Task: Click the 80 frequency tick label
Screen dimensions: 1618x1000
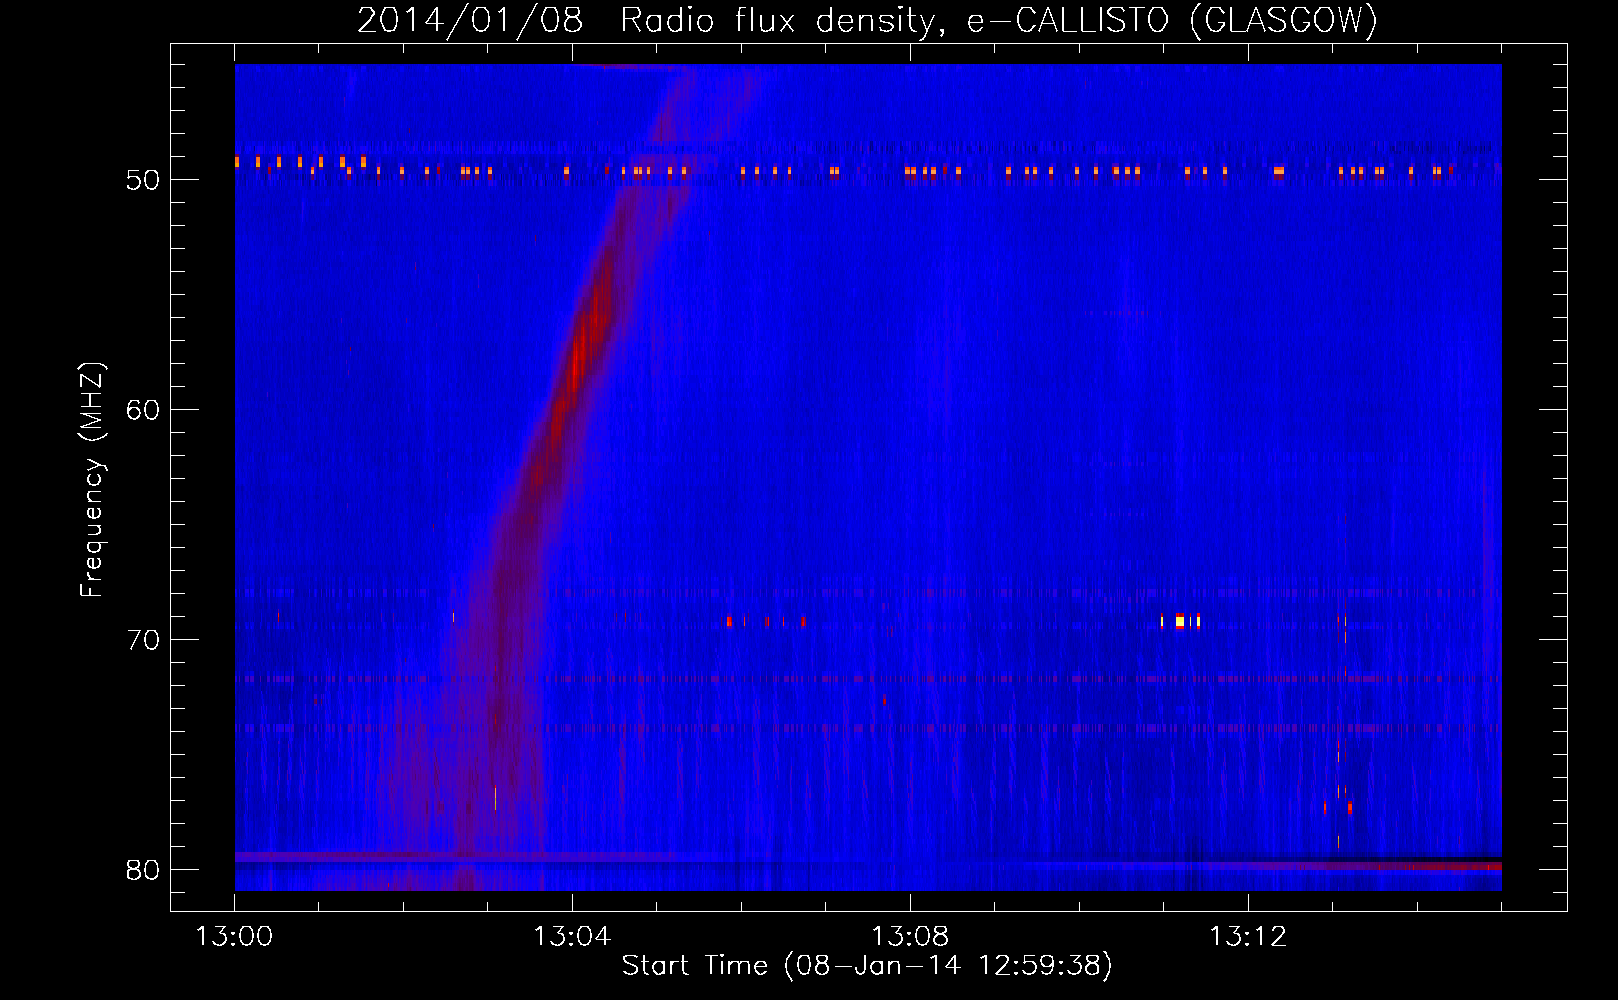Action: pos(144,870)
